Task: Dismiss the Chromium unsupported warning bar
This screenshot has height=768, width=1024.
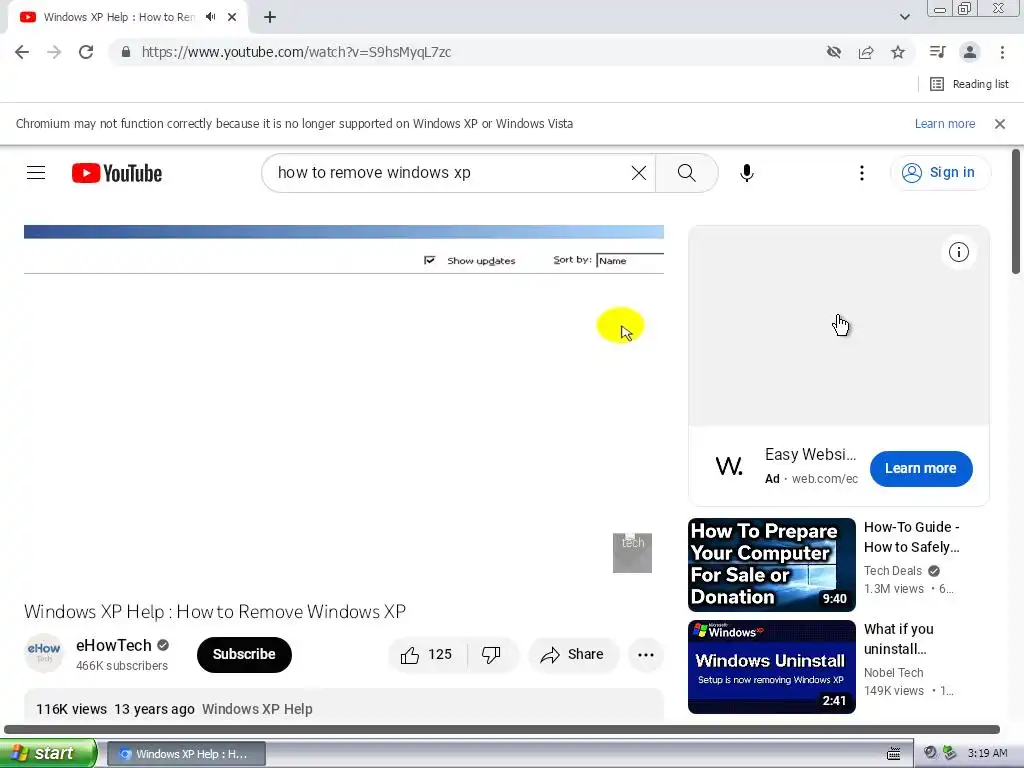Action: [x=999, y=123]
